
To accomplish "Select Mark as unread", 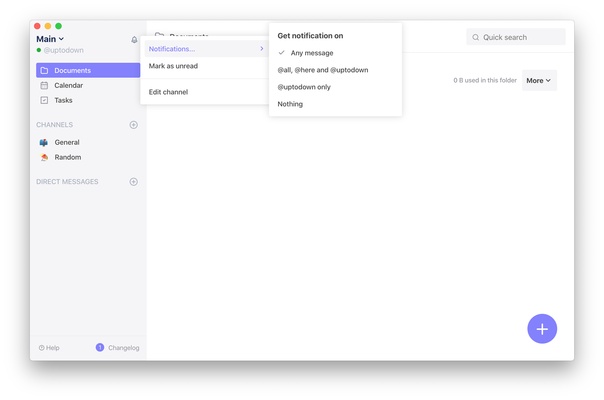I will point(206,66).
